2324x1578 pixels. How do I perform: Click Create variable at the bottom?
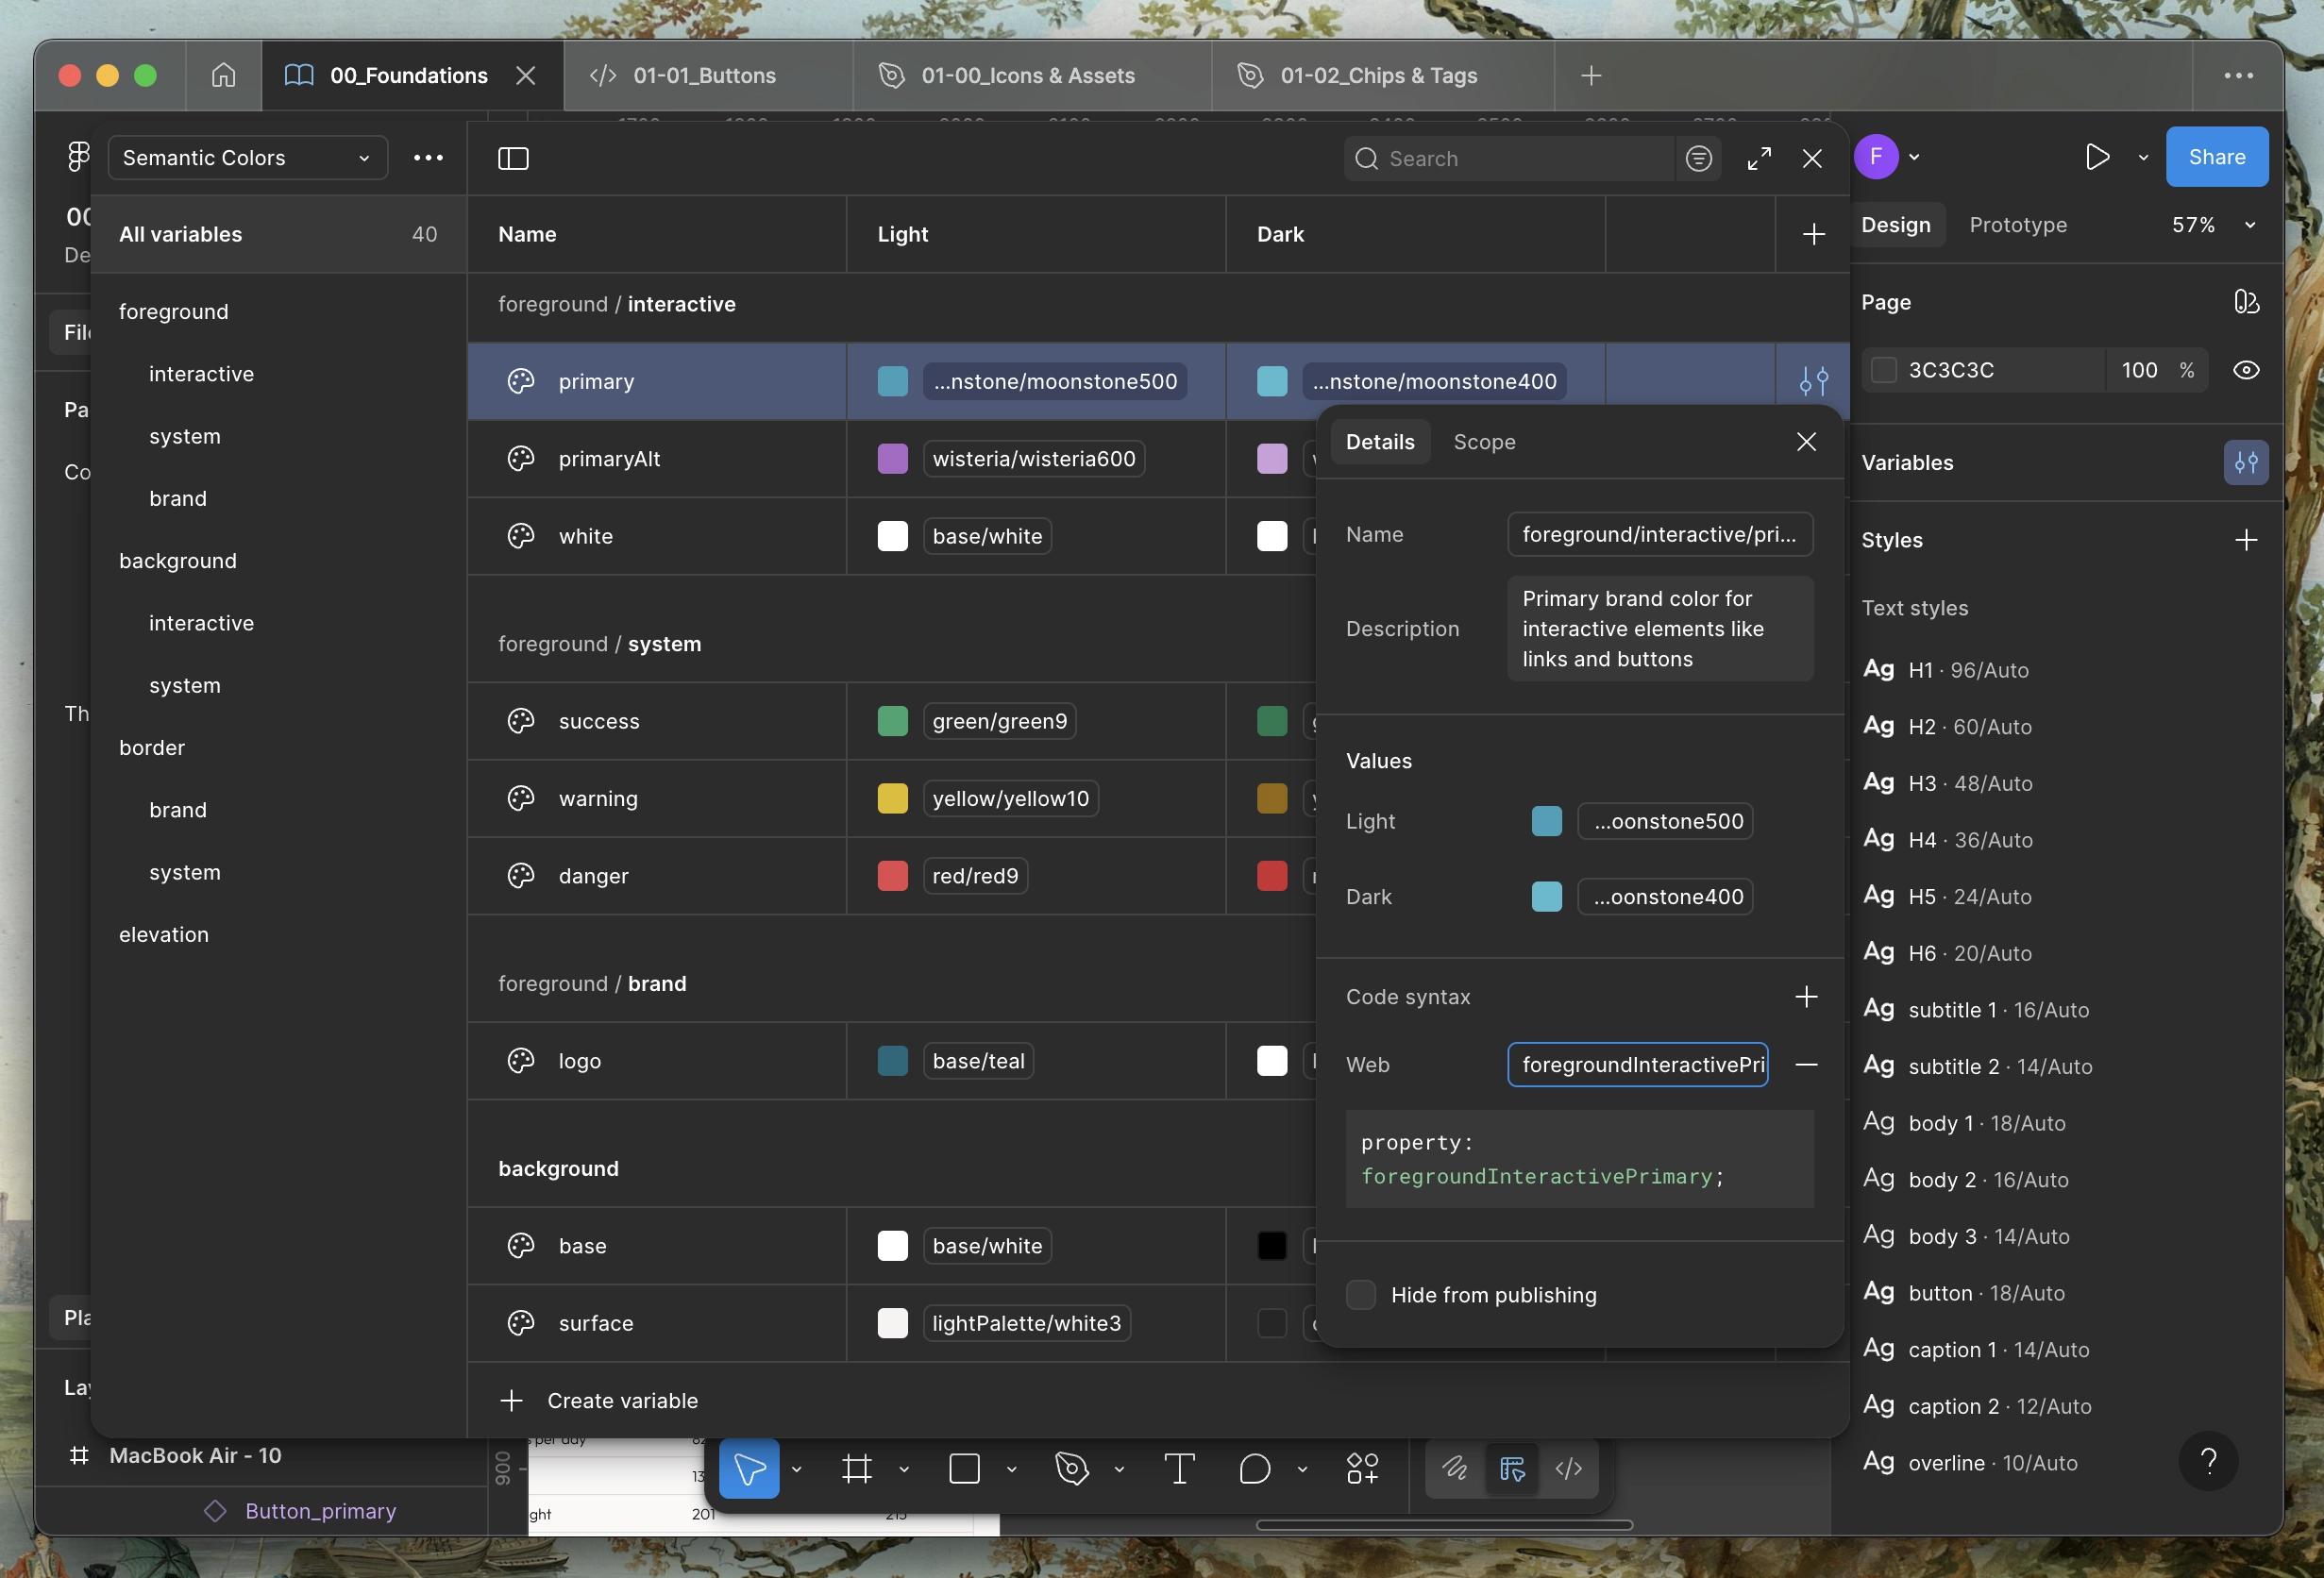click(621, 1400)
